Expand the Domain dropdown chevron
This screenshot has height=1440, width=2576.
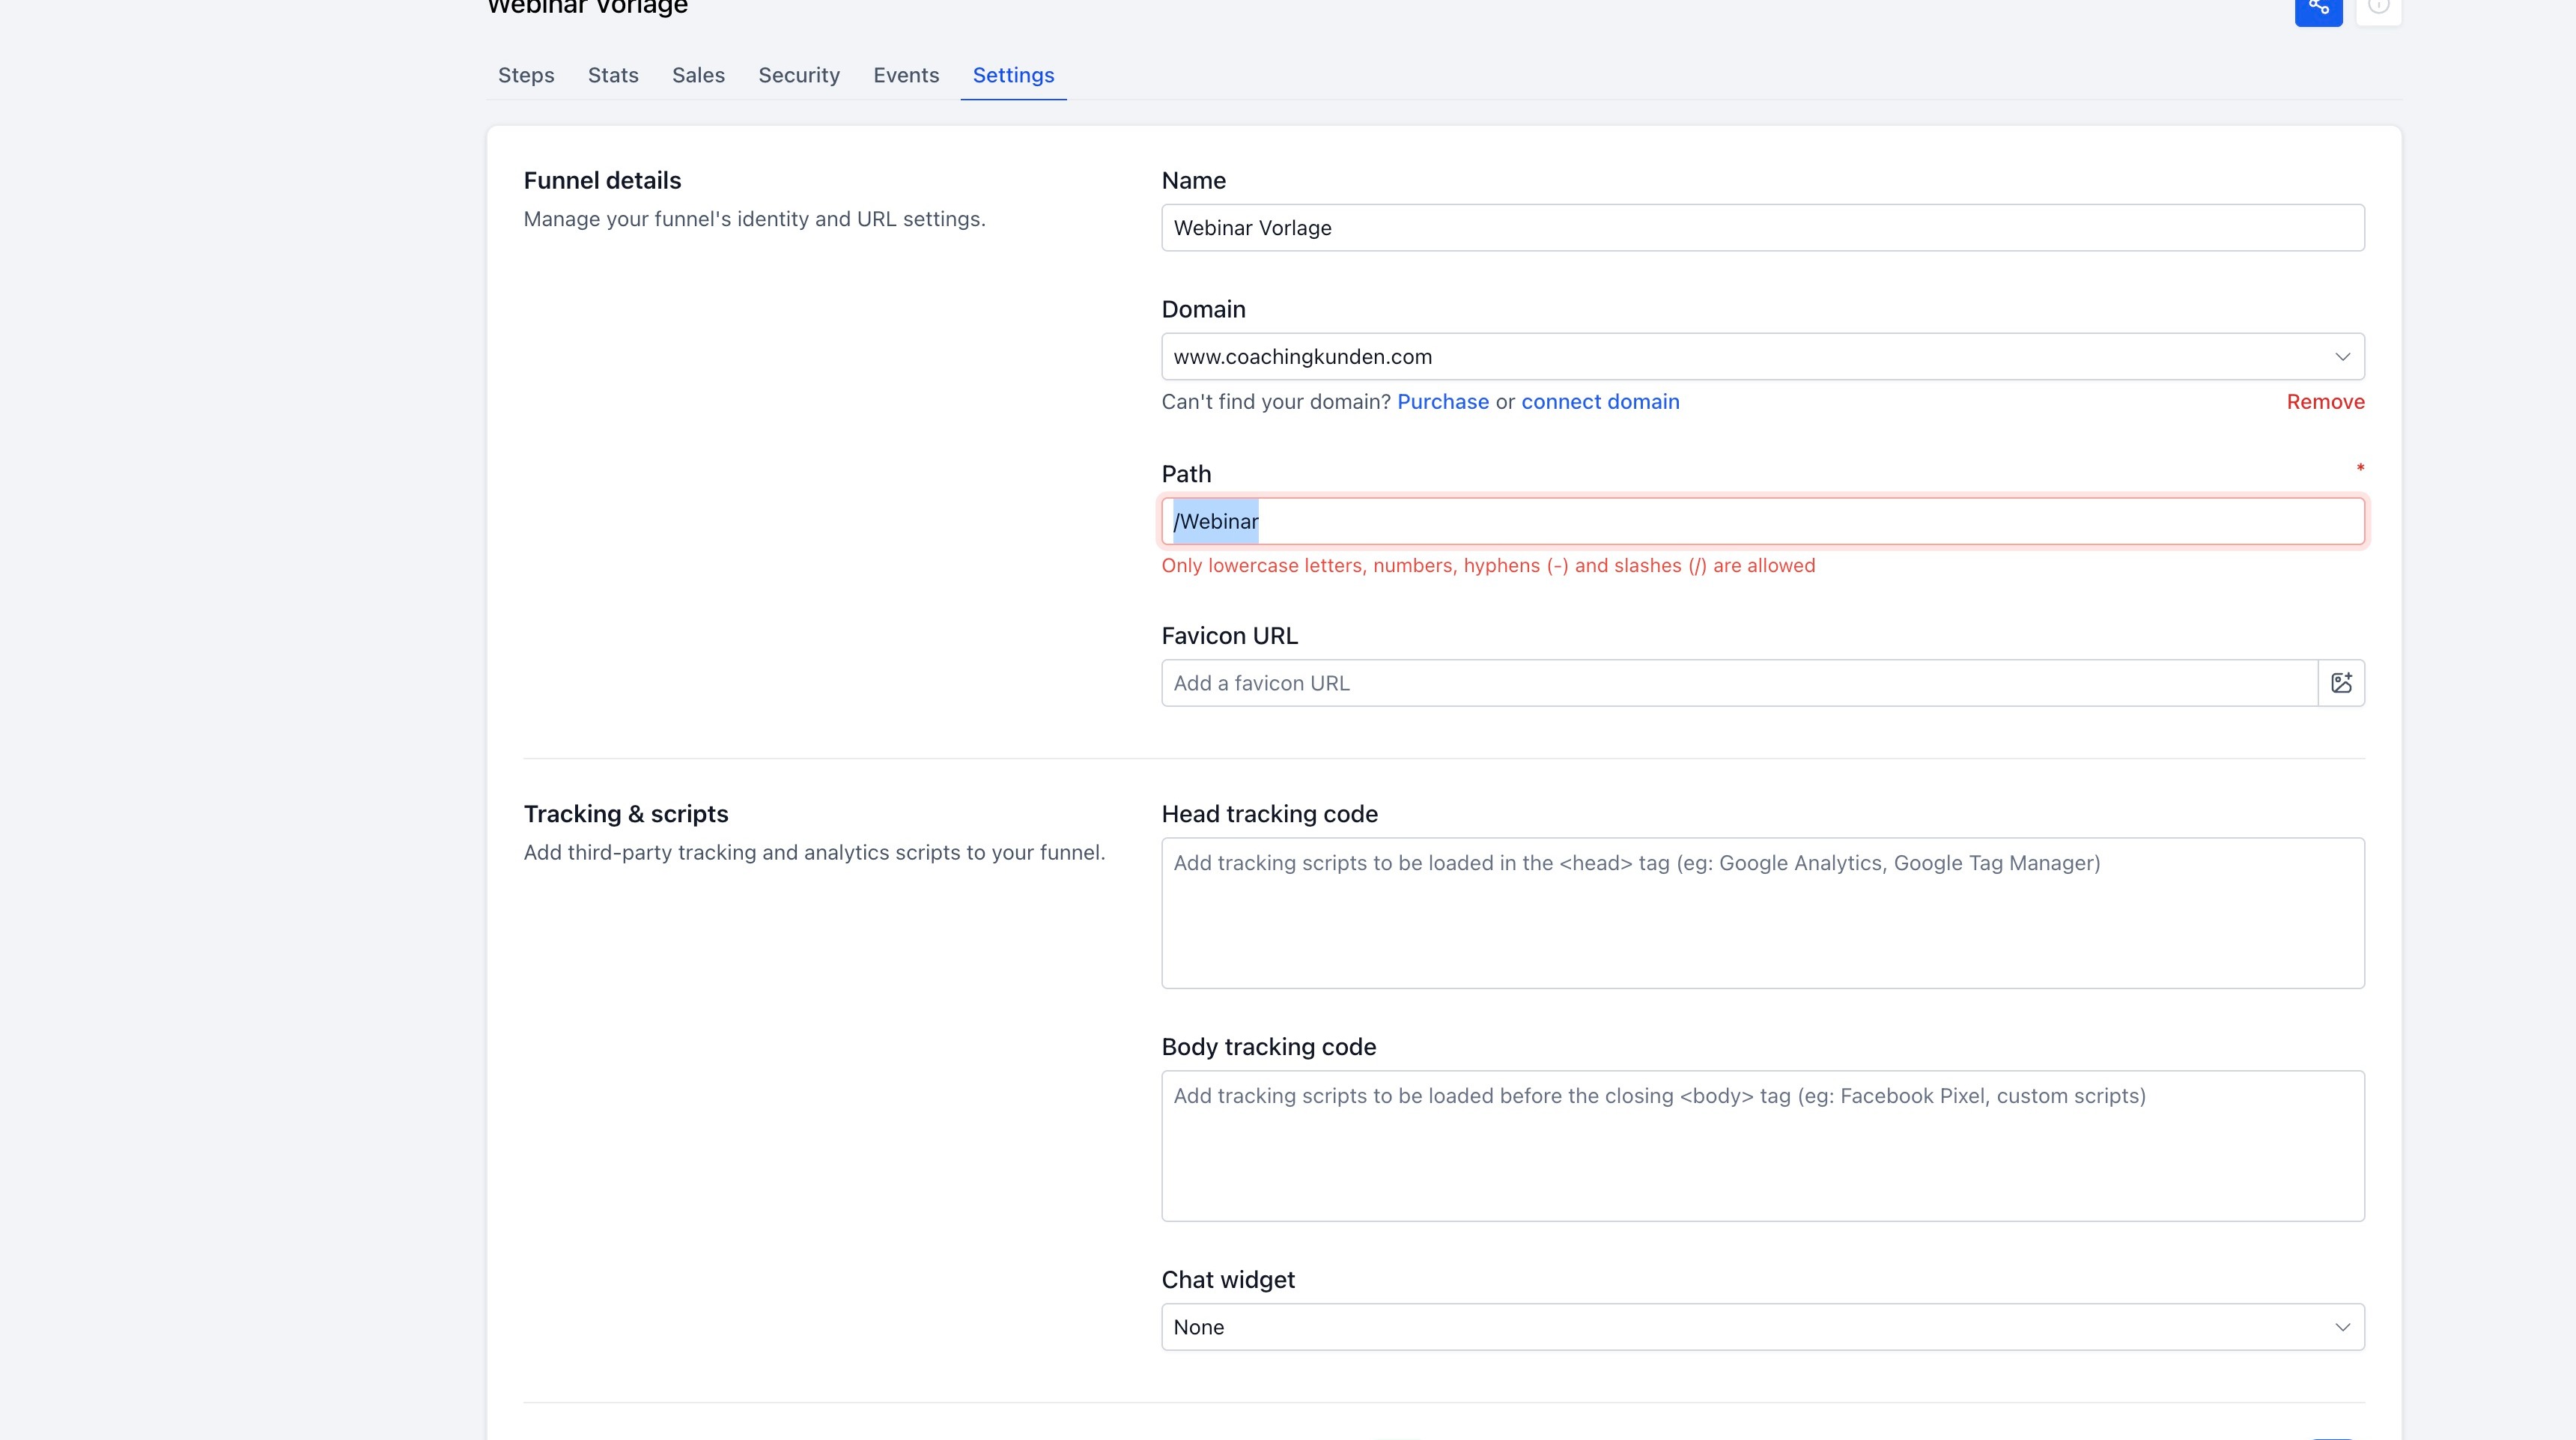2342,357
